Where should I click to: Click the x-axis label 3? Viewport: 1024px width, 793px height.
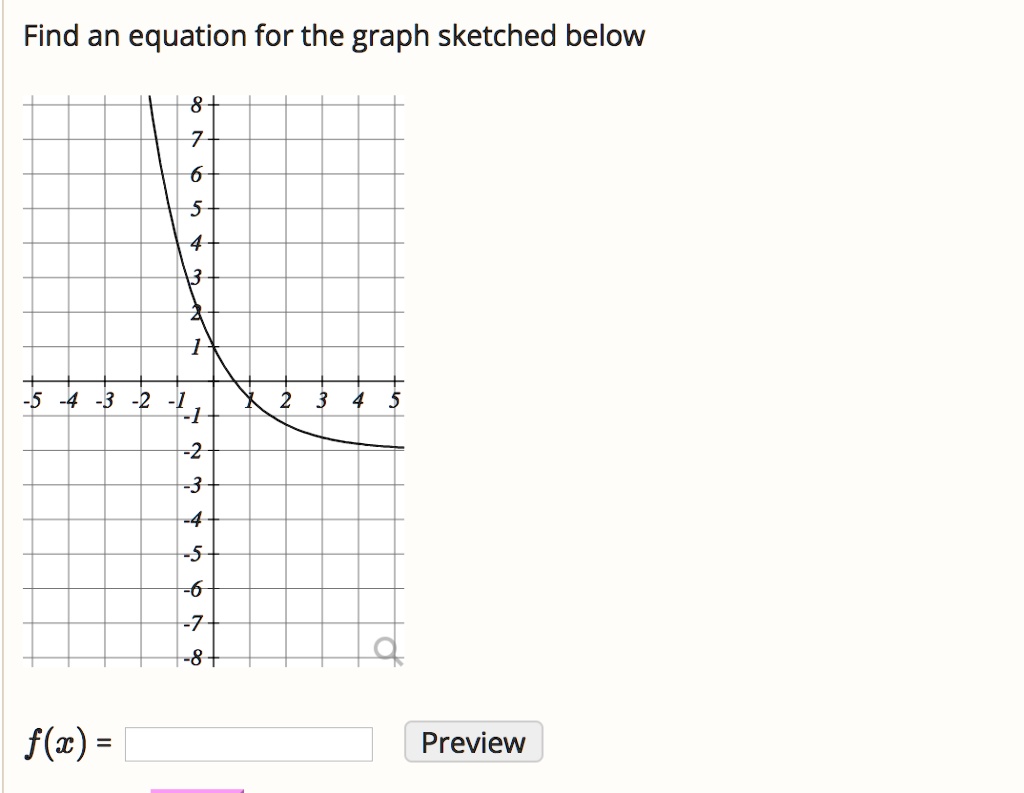[x=321, y=400]
